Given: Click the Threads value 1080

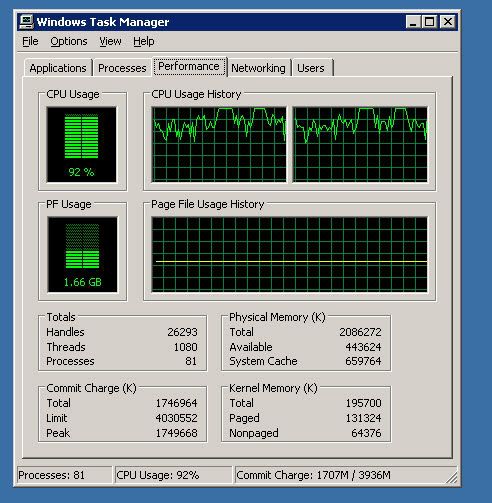Looking at the screenshot, I should tap(185, 347).
